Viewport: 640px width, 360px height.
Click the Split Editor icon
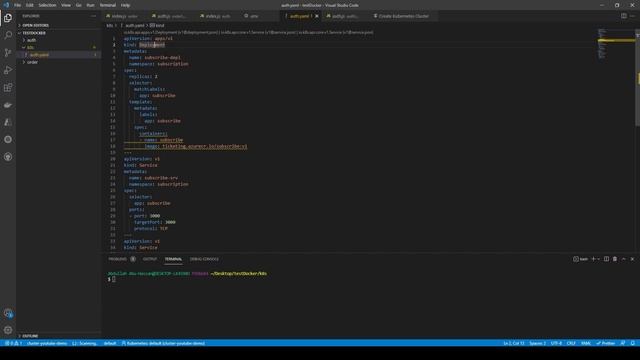[624, 16]
